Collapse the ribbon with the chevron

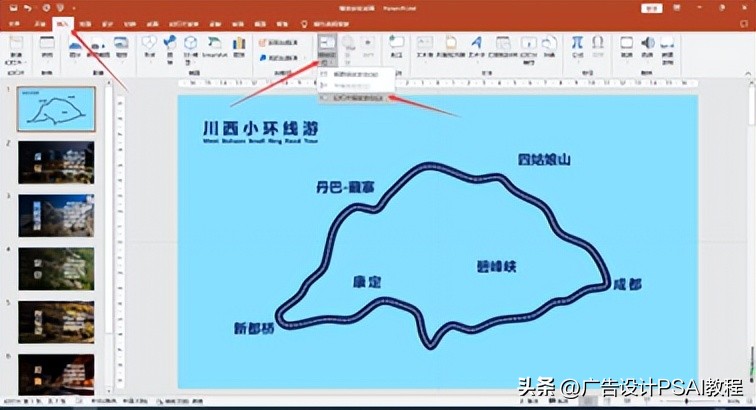(748, 73)
